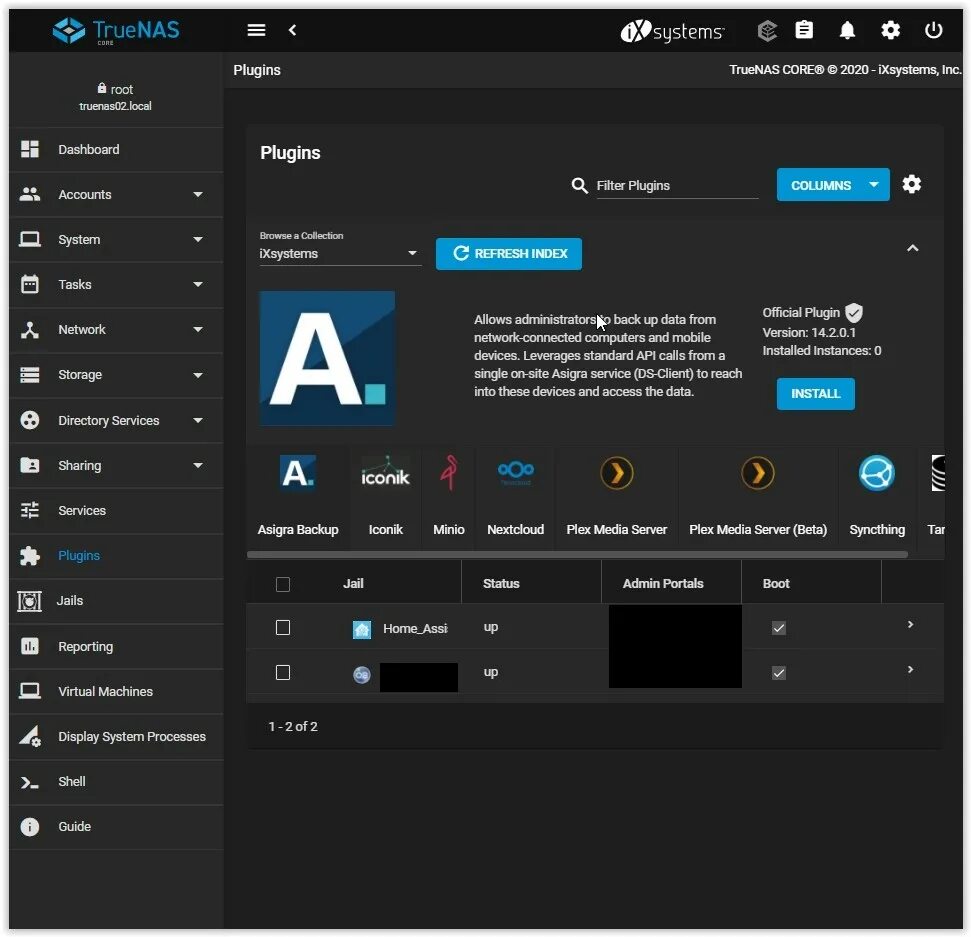Screen dimensions: 971x937
Task: Open top bar settings gear icon
Action: tap(890, 30)
